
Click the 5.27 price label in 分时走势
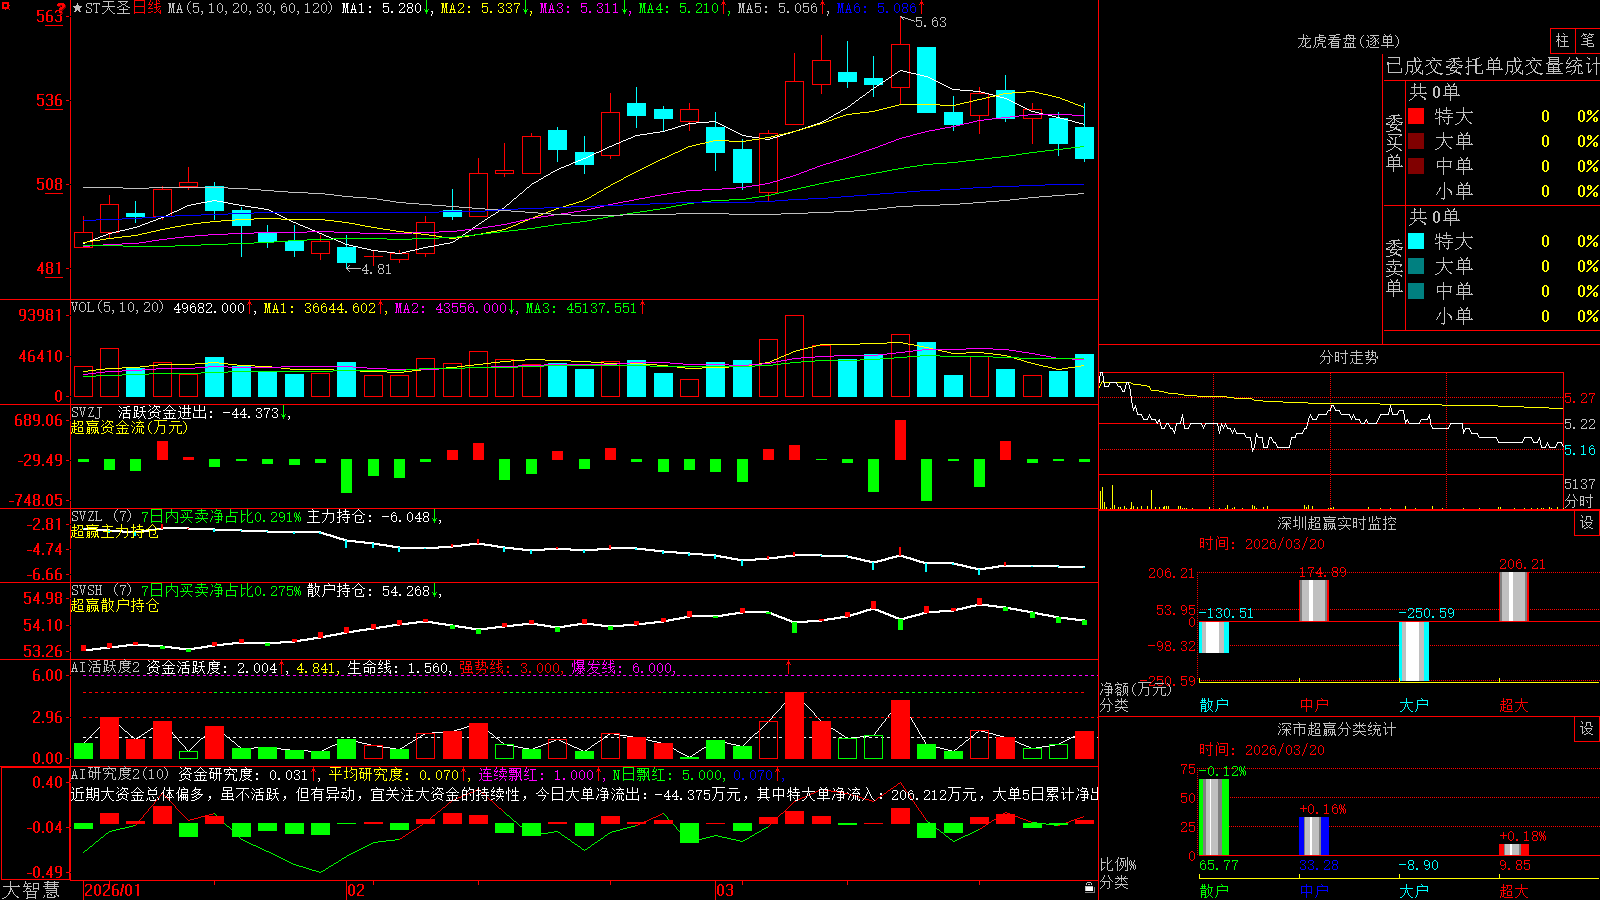tap(1580, 398)
